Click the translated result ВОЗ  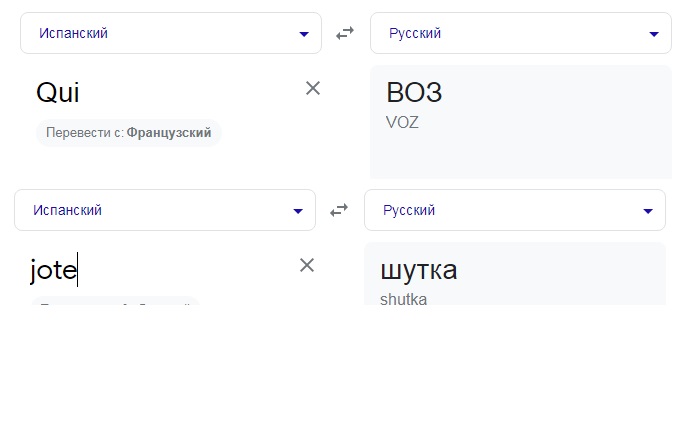click(414, 92)
